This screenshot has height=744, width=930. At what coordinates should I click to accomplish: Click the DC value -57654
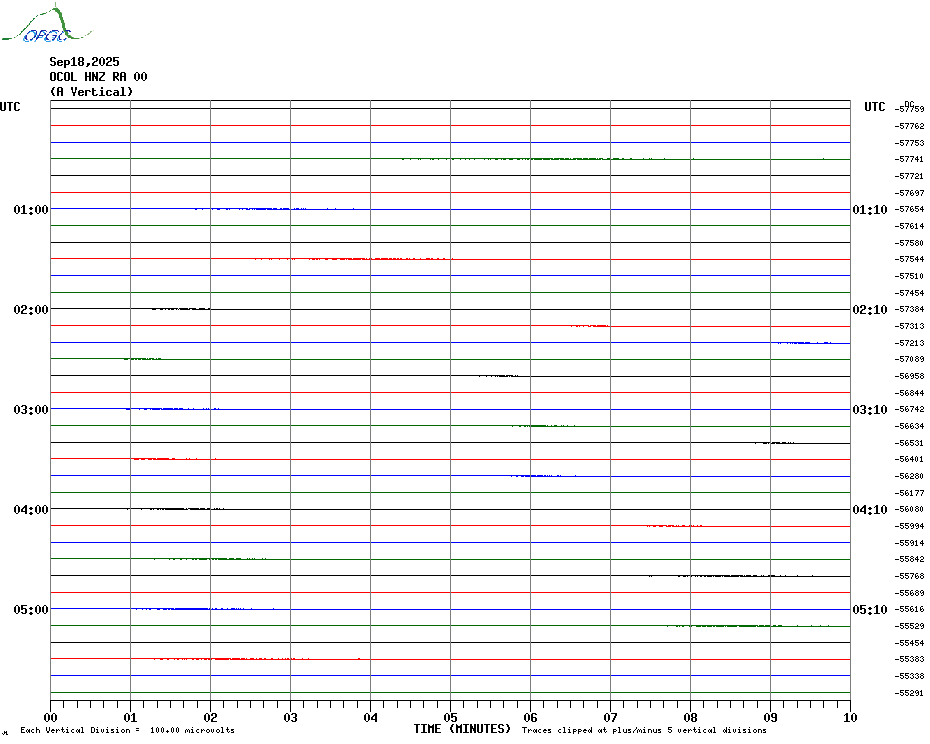[909, 209]
